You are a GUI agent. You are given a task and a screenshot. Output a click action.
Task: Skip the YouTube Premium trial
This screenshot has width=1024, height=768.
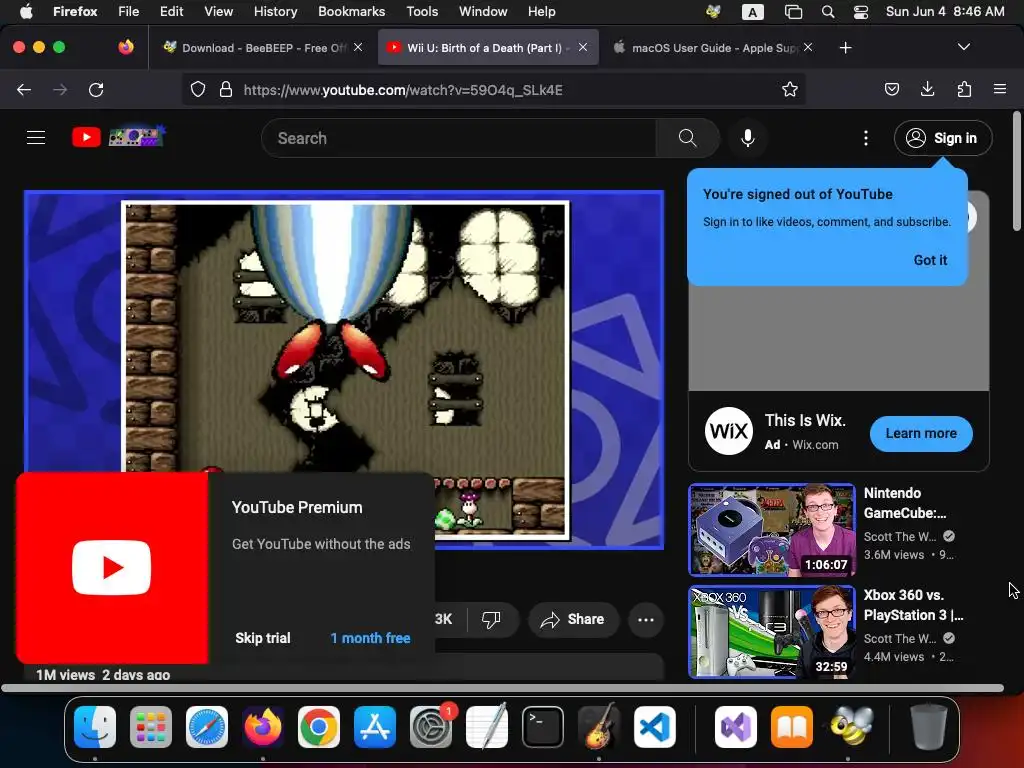pyautogui.click(x=263, y=638)
